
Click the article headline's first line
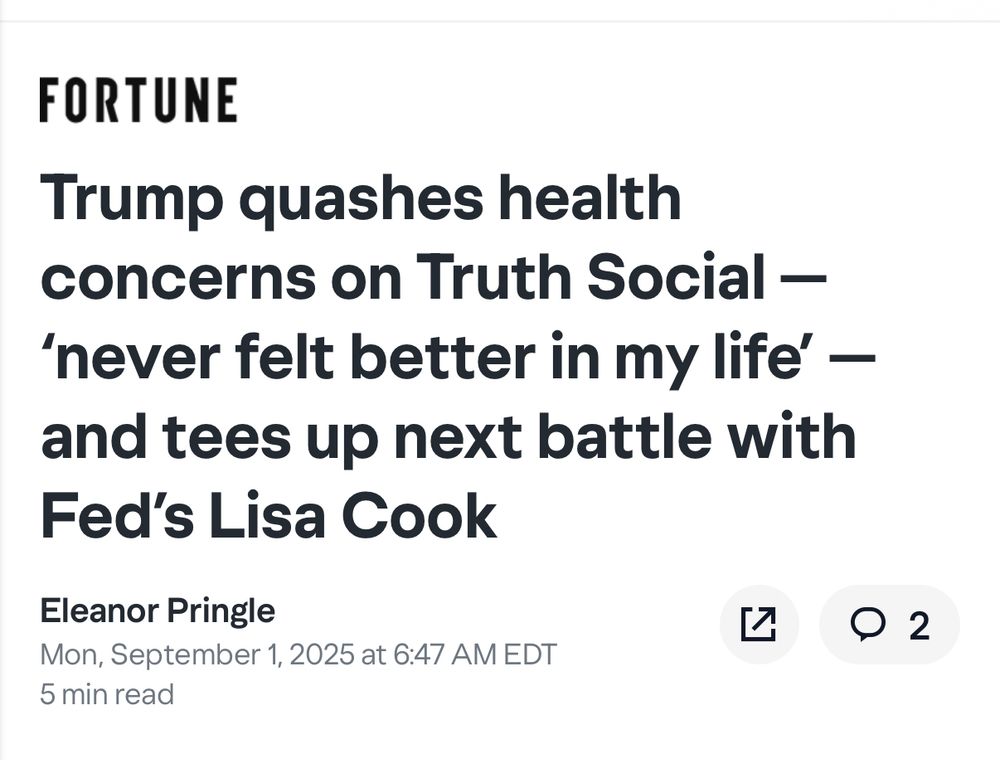(360, 200)
